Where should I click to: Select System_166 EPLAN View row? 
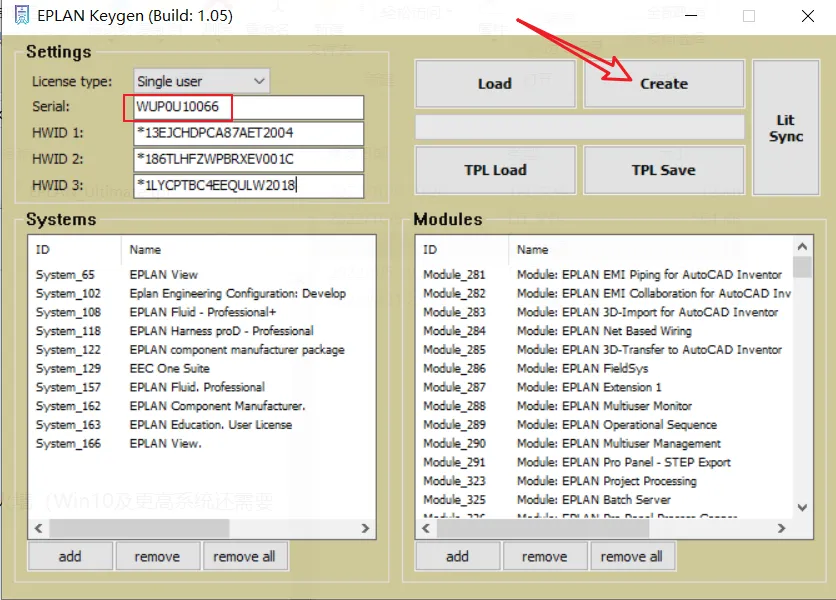[202, 443]
